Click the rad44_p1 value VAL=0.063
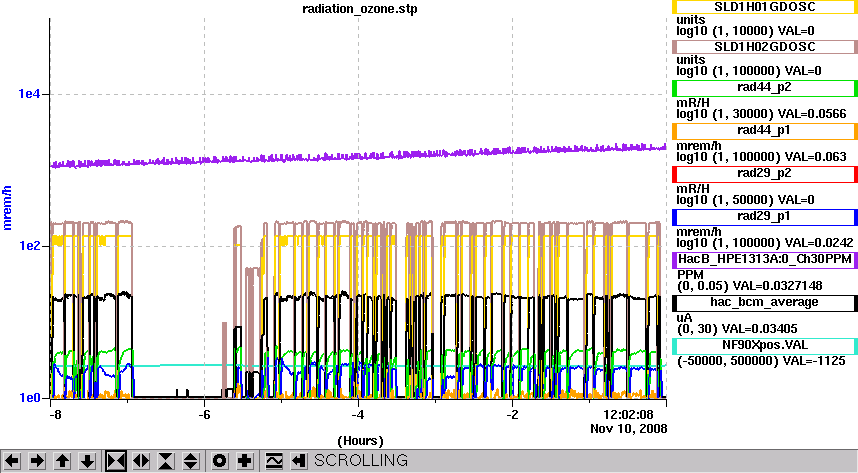Image resolution: width=858 pixels, height=473 pixels. coord(816,157)
